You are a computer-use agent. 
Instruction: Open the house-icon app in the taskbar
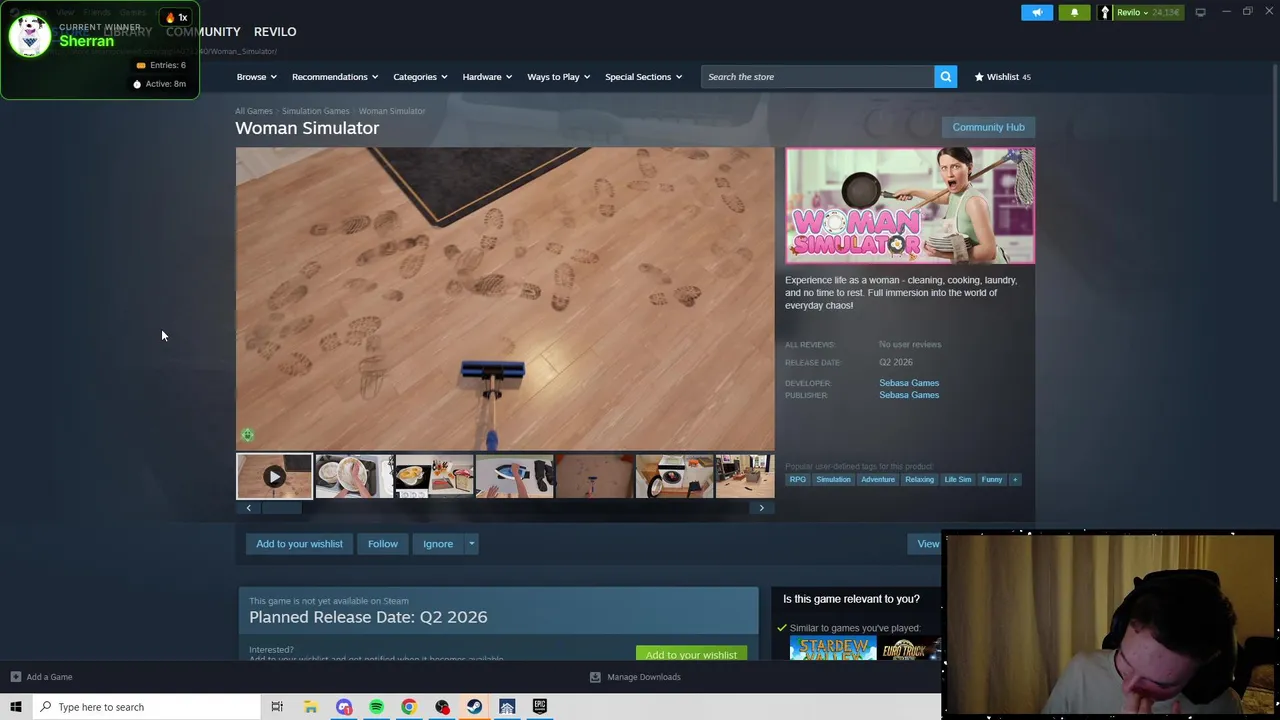tap(507, 707)
